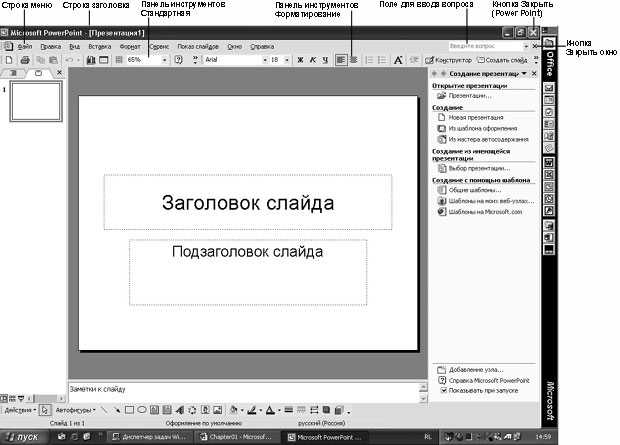Click the Fill Color bucket

233,410
